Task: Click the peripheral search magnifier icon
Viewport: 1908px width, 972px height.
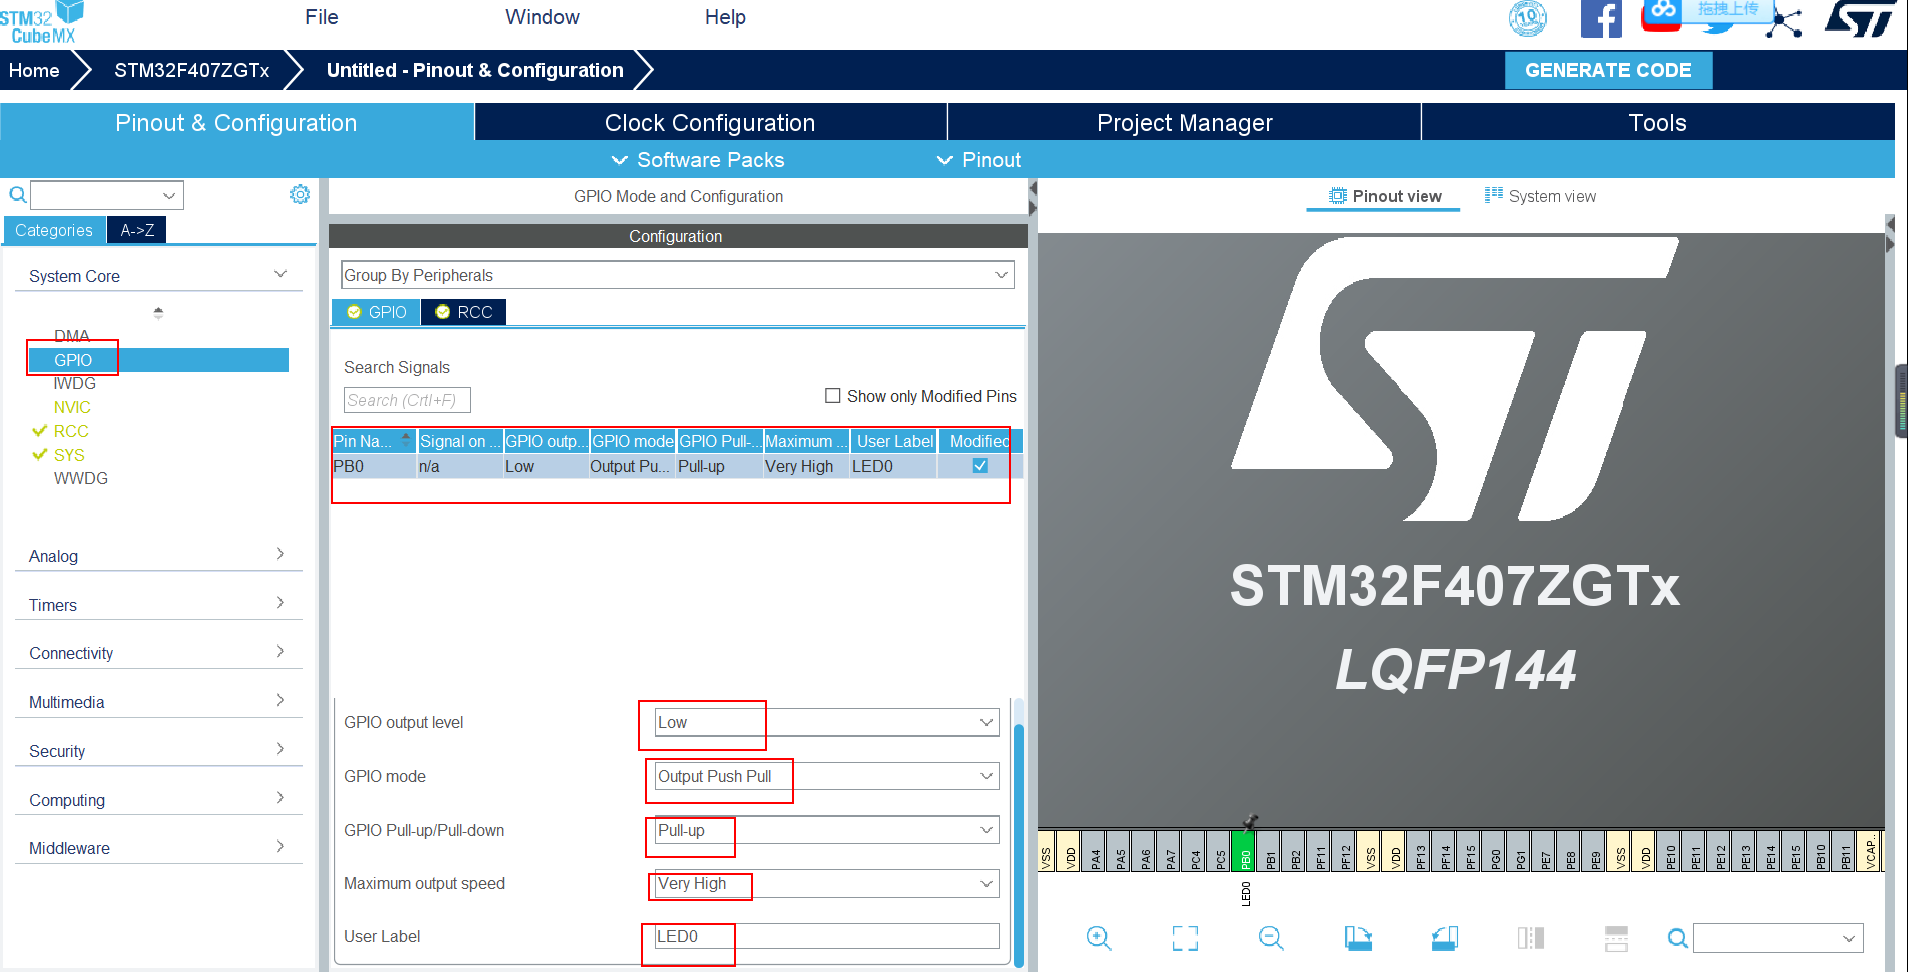Action: (17, 195)
